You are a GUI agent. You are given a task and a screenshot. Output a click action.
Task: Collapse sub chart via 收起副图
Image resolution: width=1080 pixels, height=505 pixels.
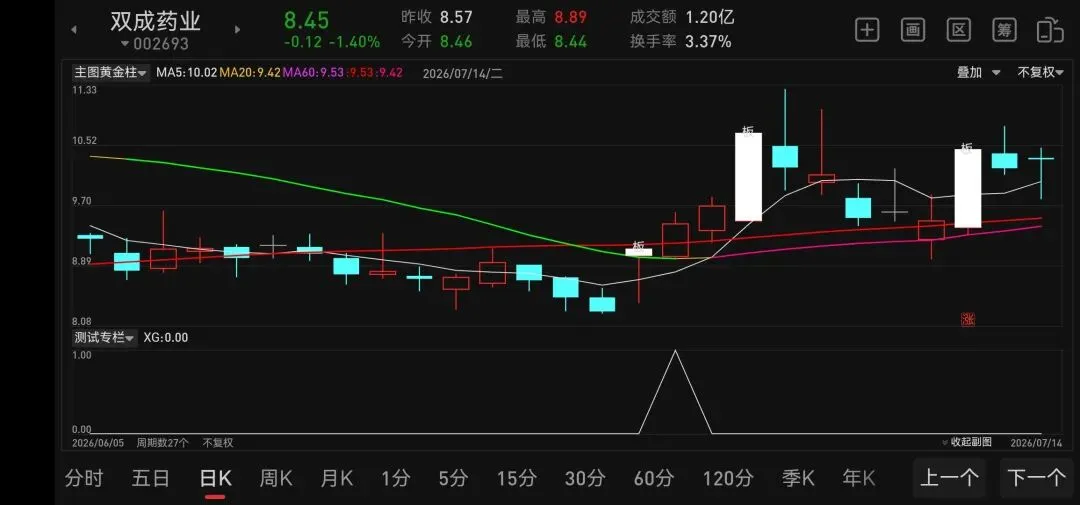click(x=967, y=442)
